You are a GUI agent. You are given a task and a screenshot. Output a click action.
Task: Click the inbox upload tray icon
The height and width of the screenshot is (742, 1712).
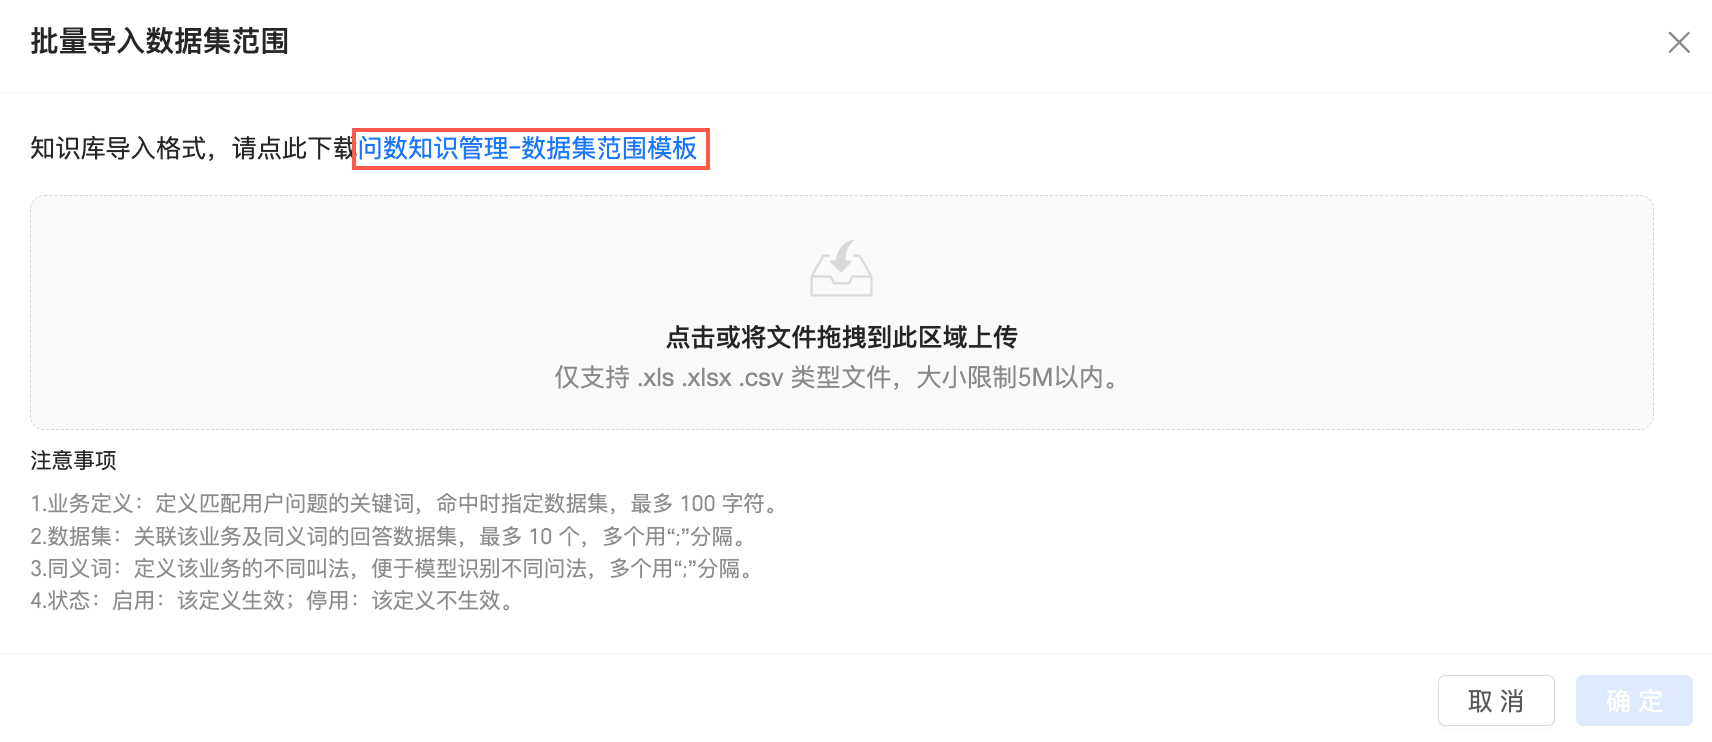(x=841, y=268)
